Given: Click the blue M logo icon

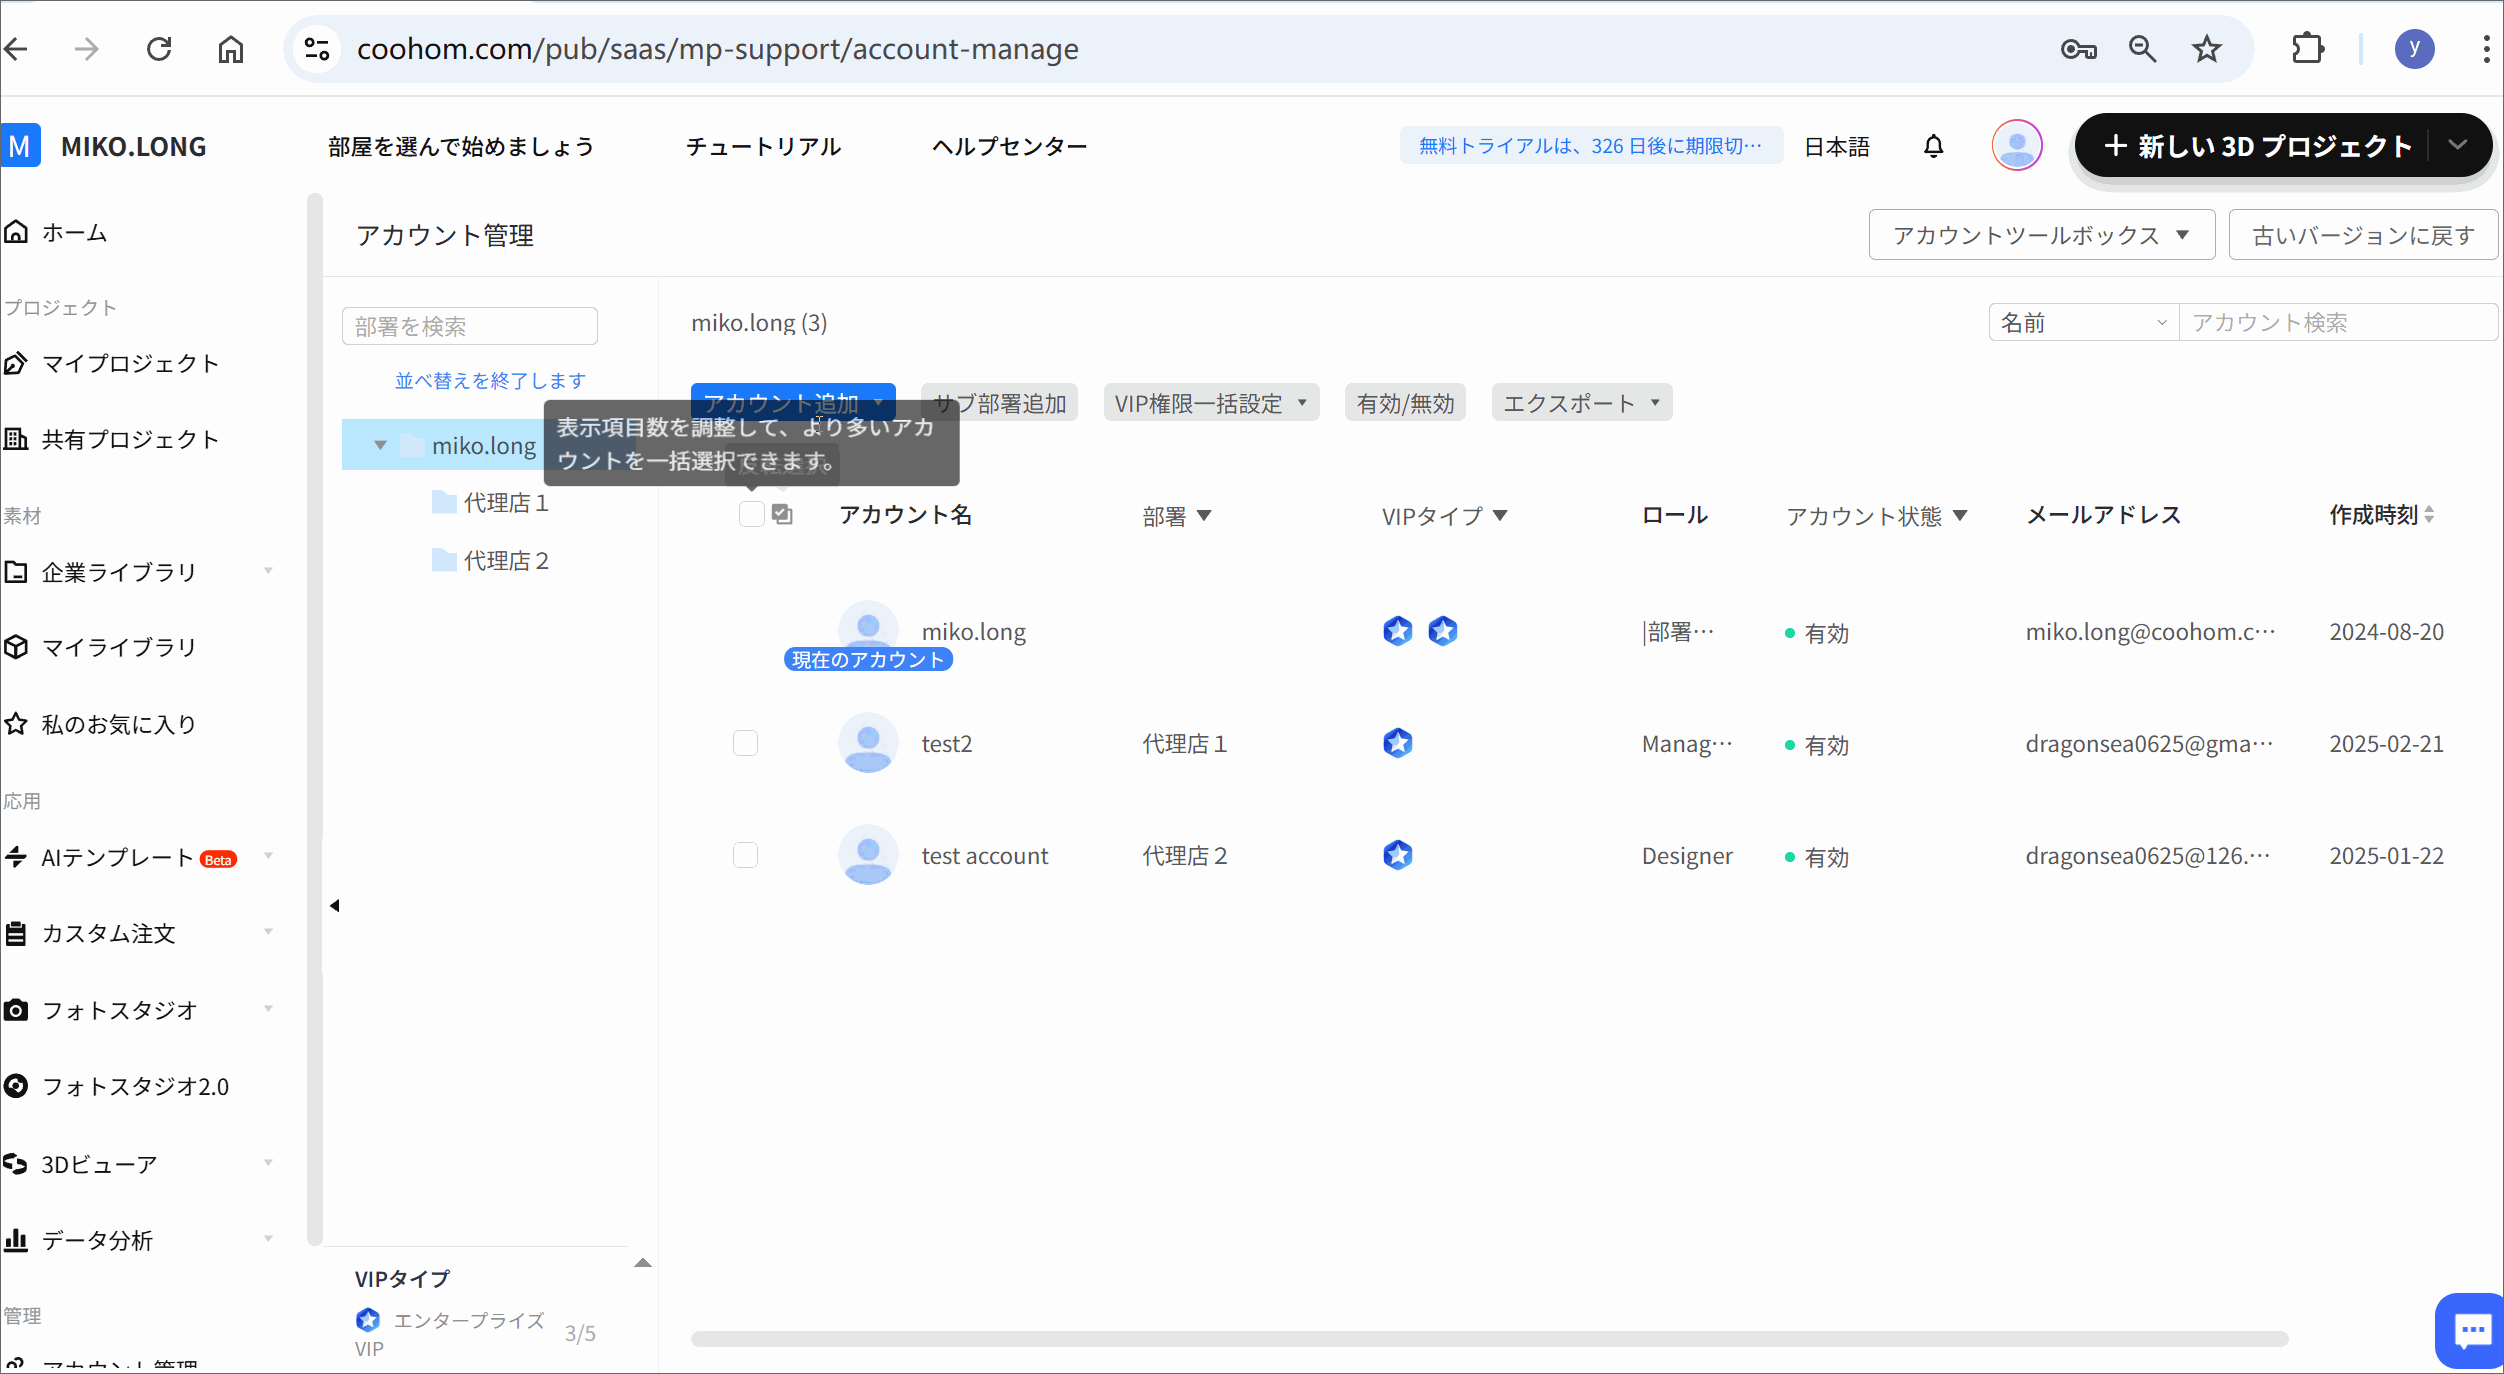Looking at the screenshot, I should pos(20,146).
